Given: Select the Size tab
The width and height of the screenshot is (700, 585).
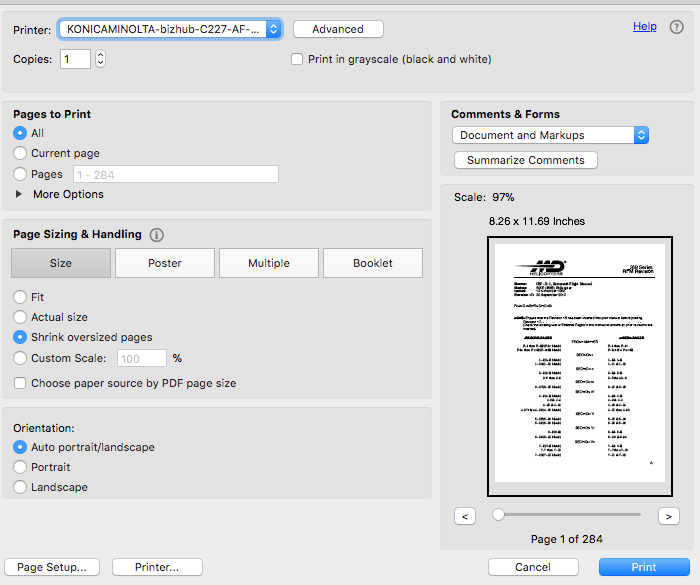Looking at the screenshot, I should click(61, 263).
